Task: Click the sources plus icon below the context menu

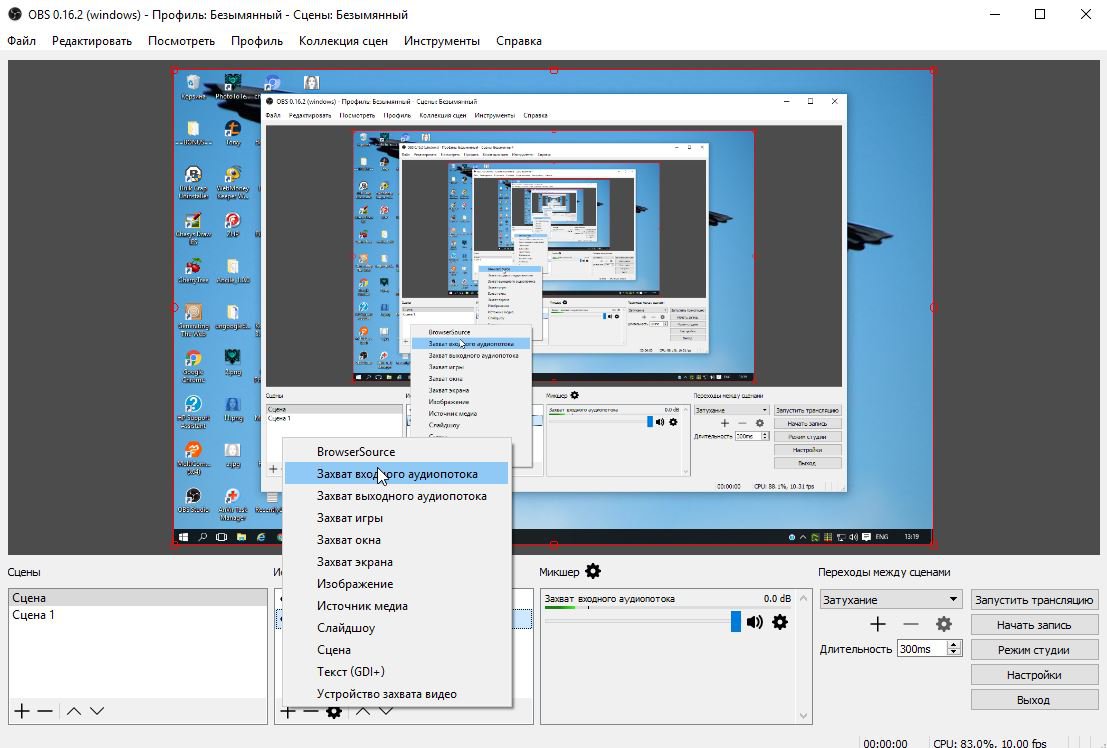Action: click(287, 712)
